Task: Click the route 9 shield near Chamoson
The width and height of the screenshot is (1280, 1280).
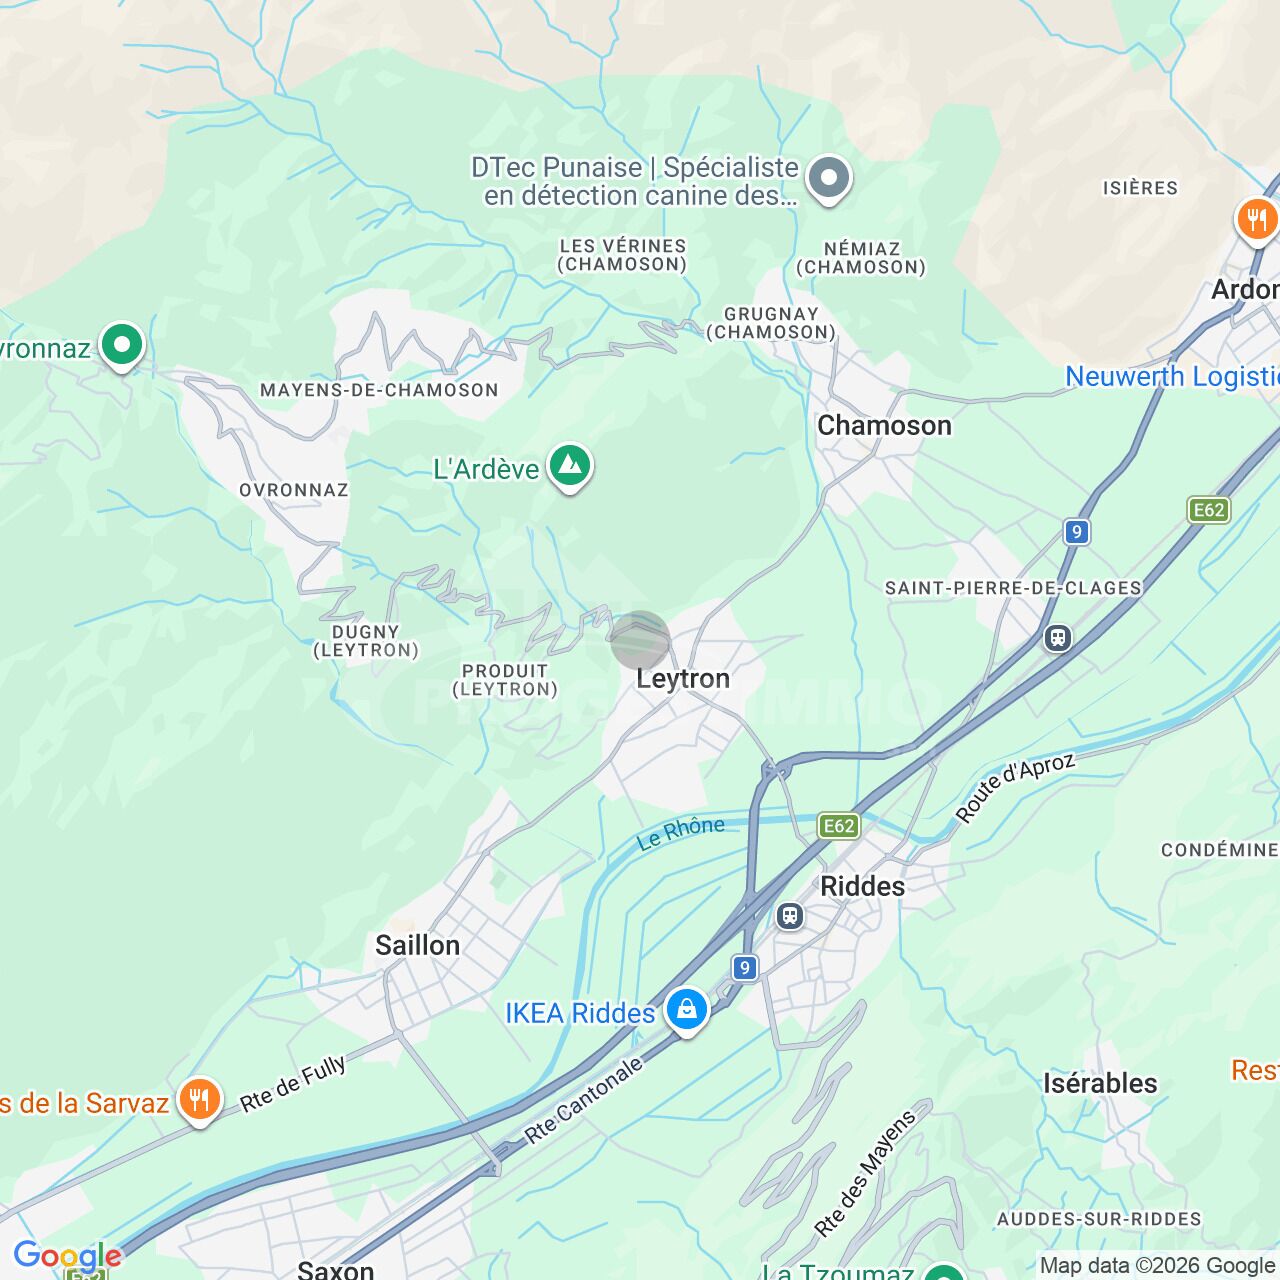Action: click(1077, 531)
